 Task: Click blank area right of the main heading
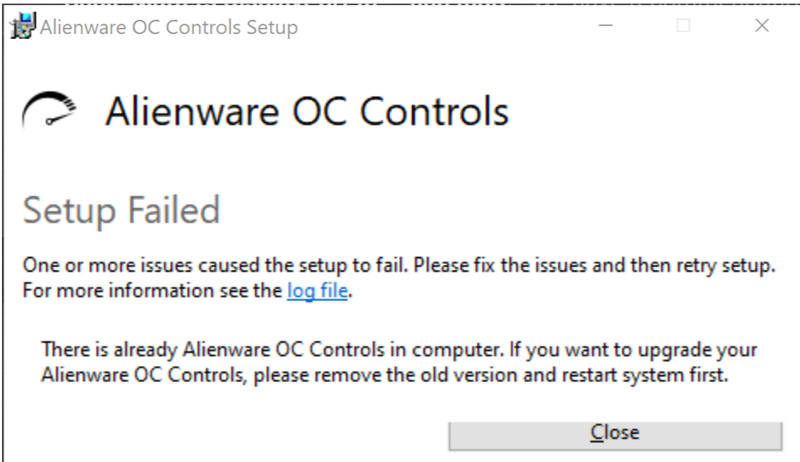pos(650,111)
